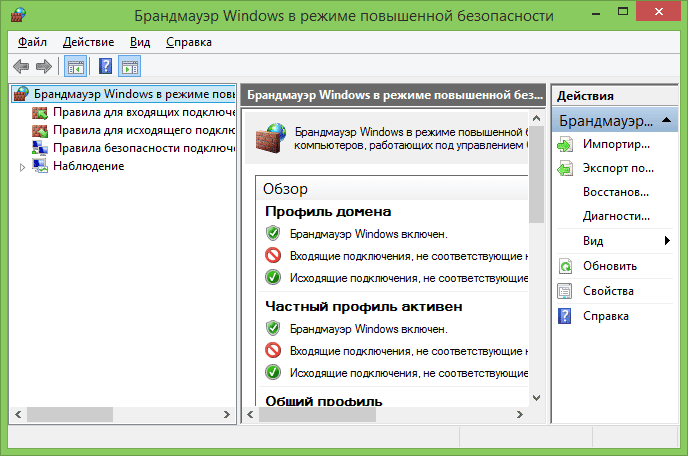Click center pane horizontal scrollbar thumb
Viewport: 688px width, 456px height.
(x=317, y=414)
